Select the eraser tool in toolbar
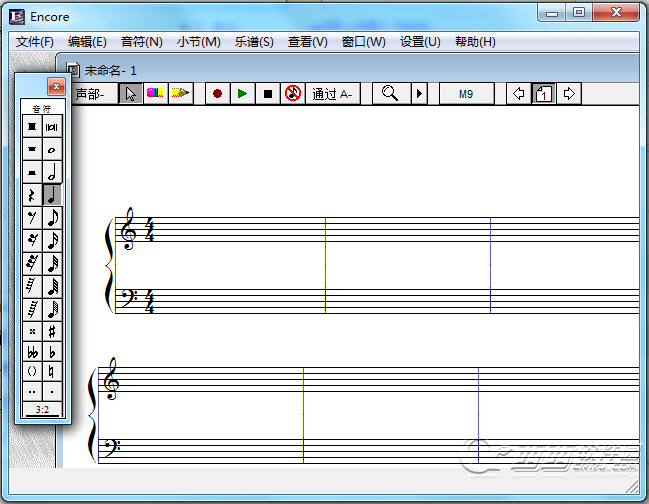Image resolution: width=649 pixels, height=504 pixels. (x=155, y=94)
